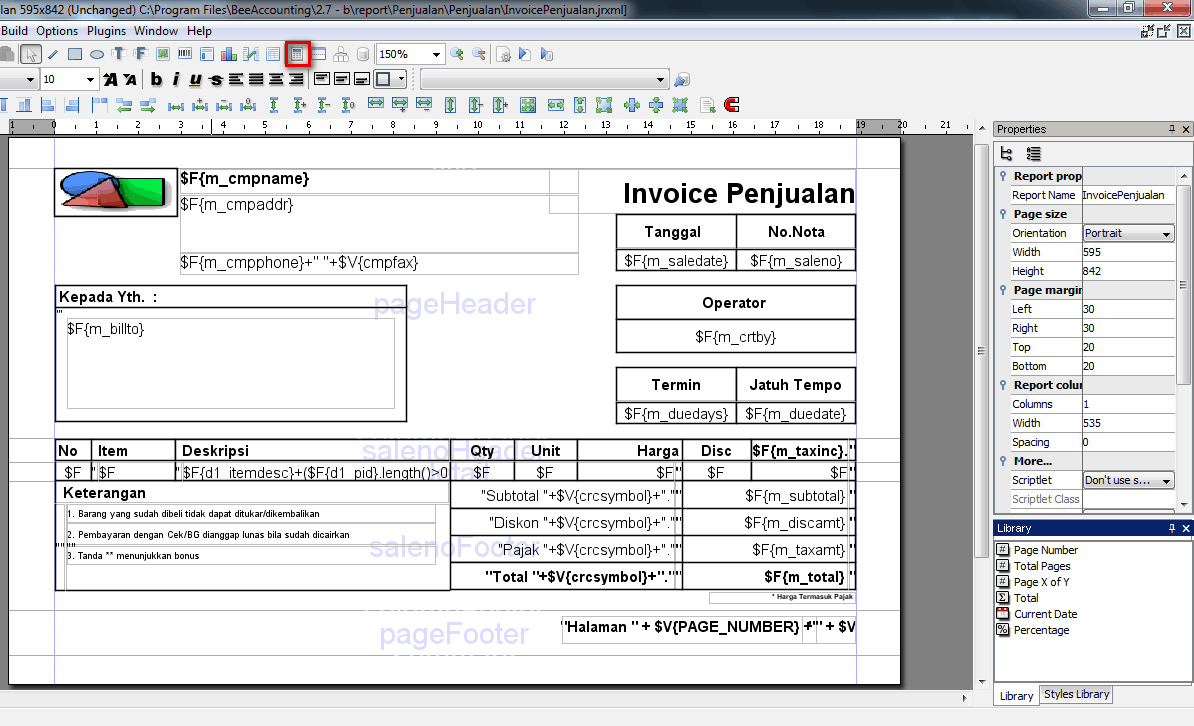Open the Orientation dropdown showing Portrait
Image resolution: width=1194 pixels, height=726 pixels.
[1128, 232]
